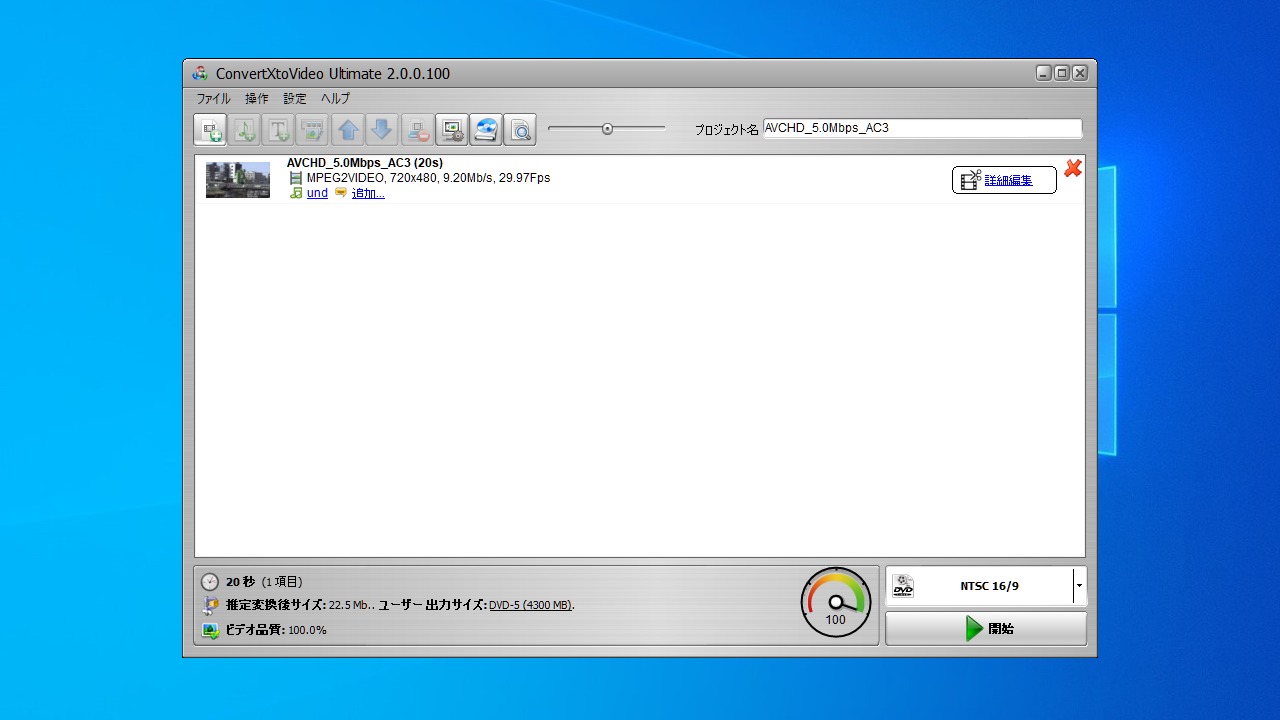1280x720 pixels.
Task: Click the clock duration icon
Action: pyautogui.click(x=210, y=582)
